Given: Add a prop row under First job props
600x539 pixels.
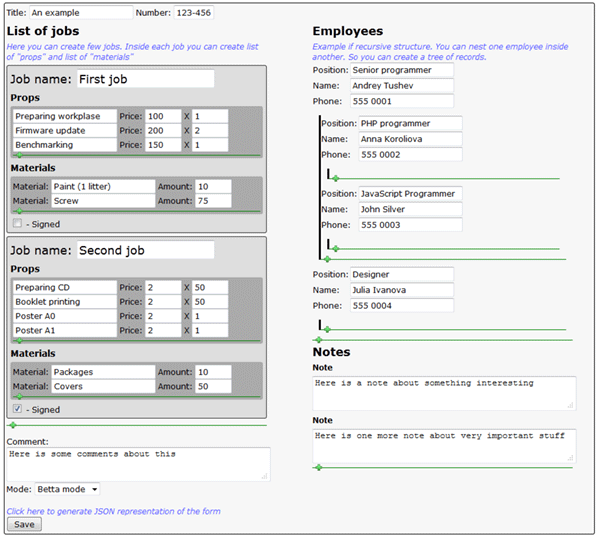Looking at the screenshot, I should [19, 155].
